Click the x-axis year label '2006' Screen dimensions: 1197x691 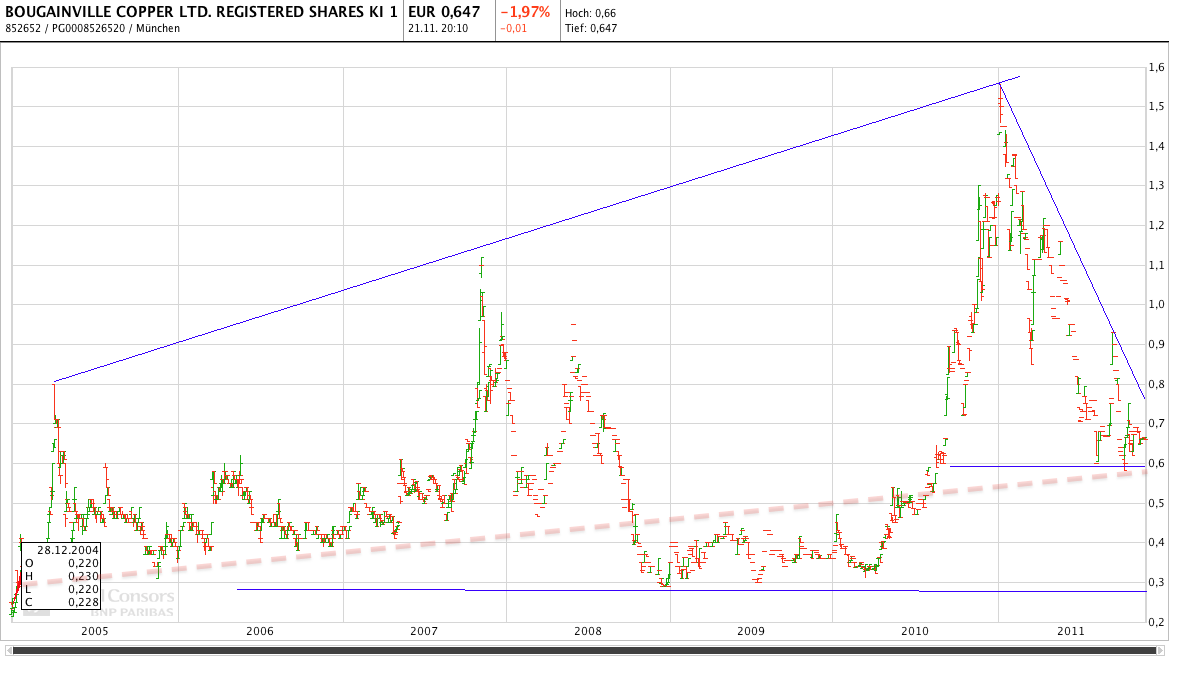260,631
